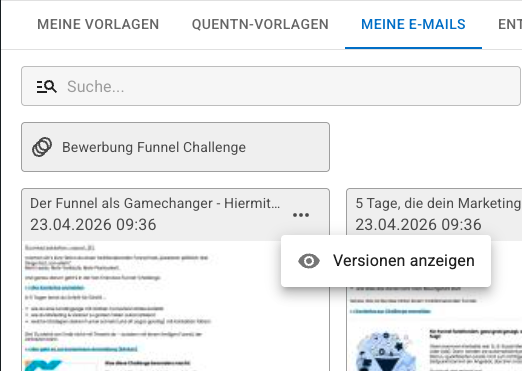Open the partially visible ENT tab
Viewport: 522px width, 371px height.
tap(510, 24)
